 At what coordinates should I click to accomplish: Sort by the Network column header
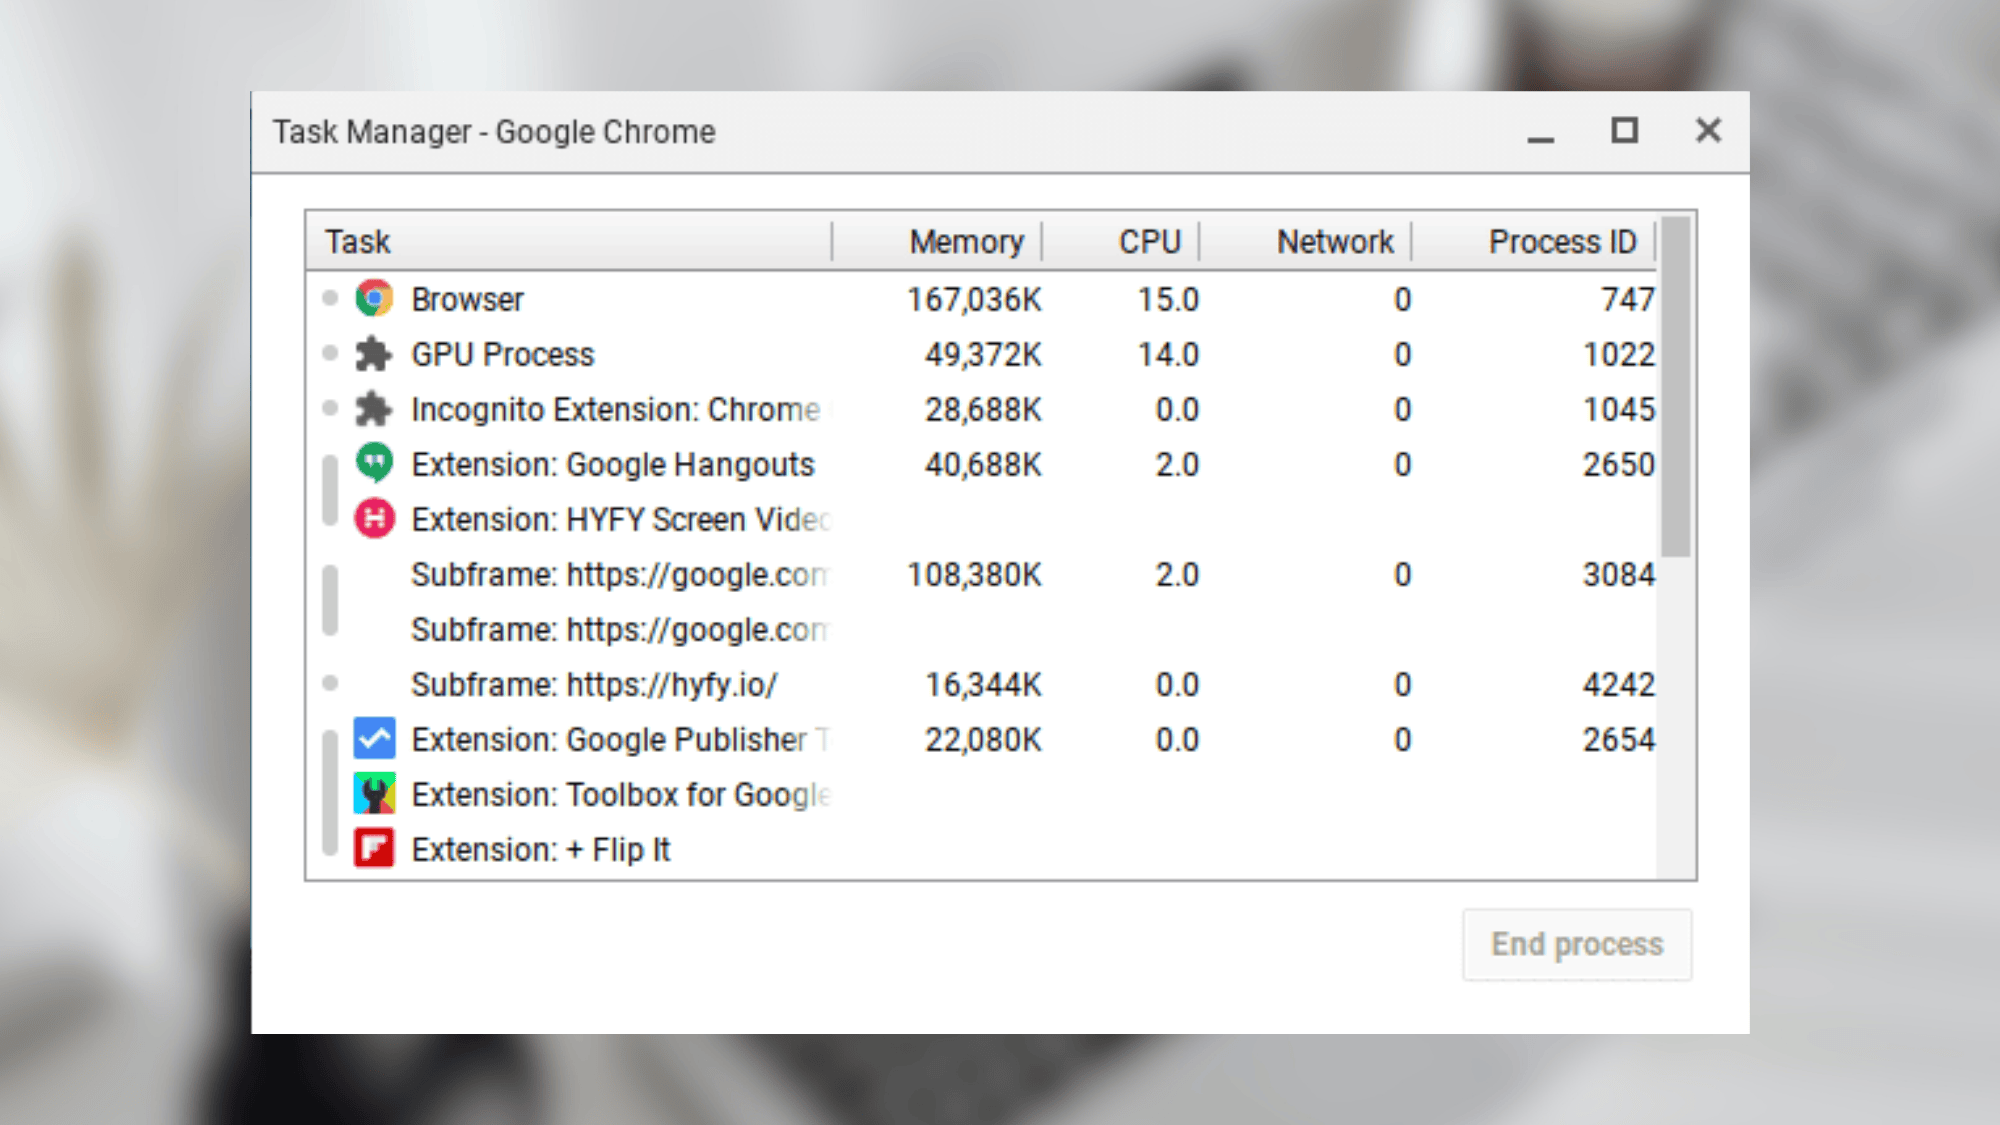point(1334,241)
